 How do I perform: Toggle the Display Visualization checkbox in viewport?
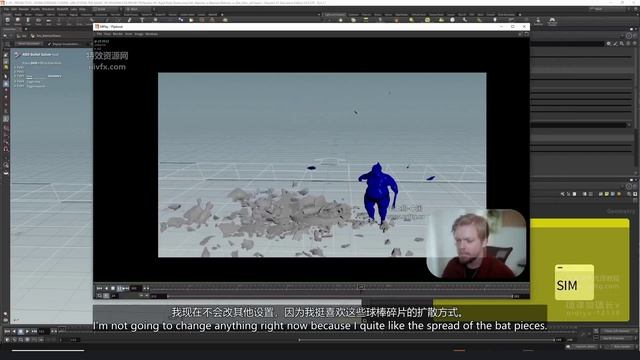[50, 44]
